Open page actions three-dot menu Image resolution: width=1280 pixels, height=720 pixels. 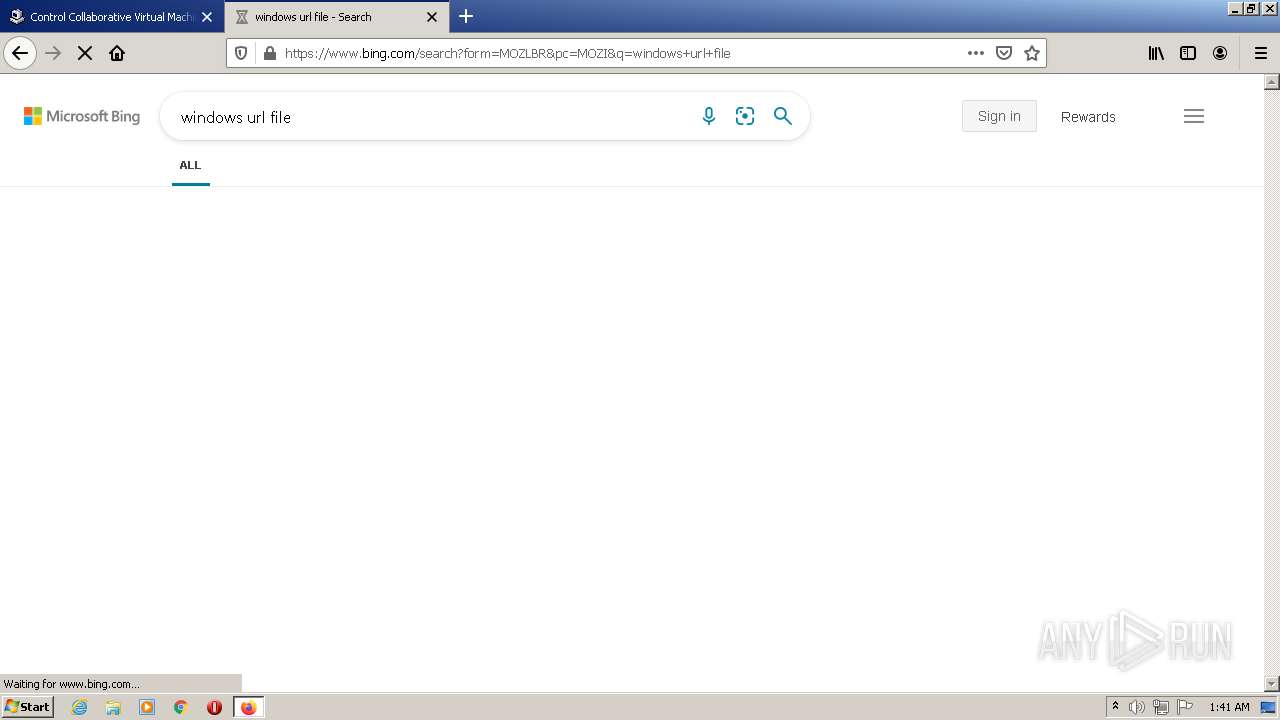(976, 53)
